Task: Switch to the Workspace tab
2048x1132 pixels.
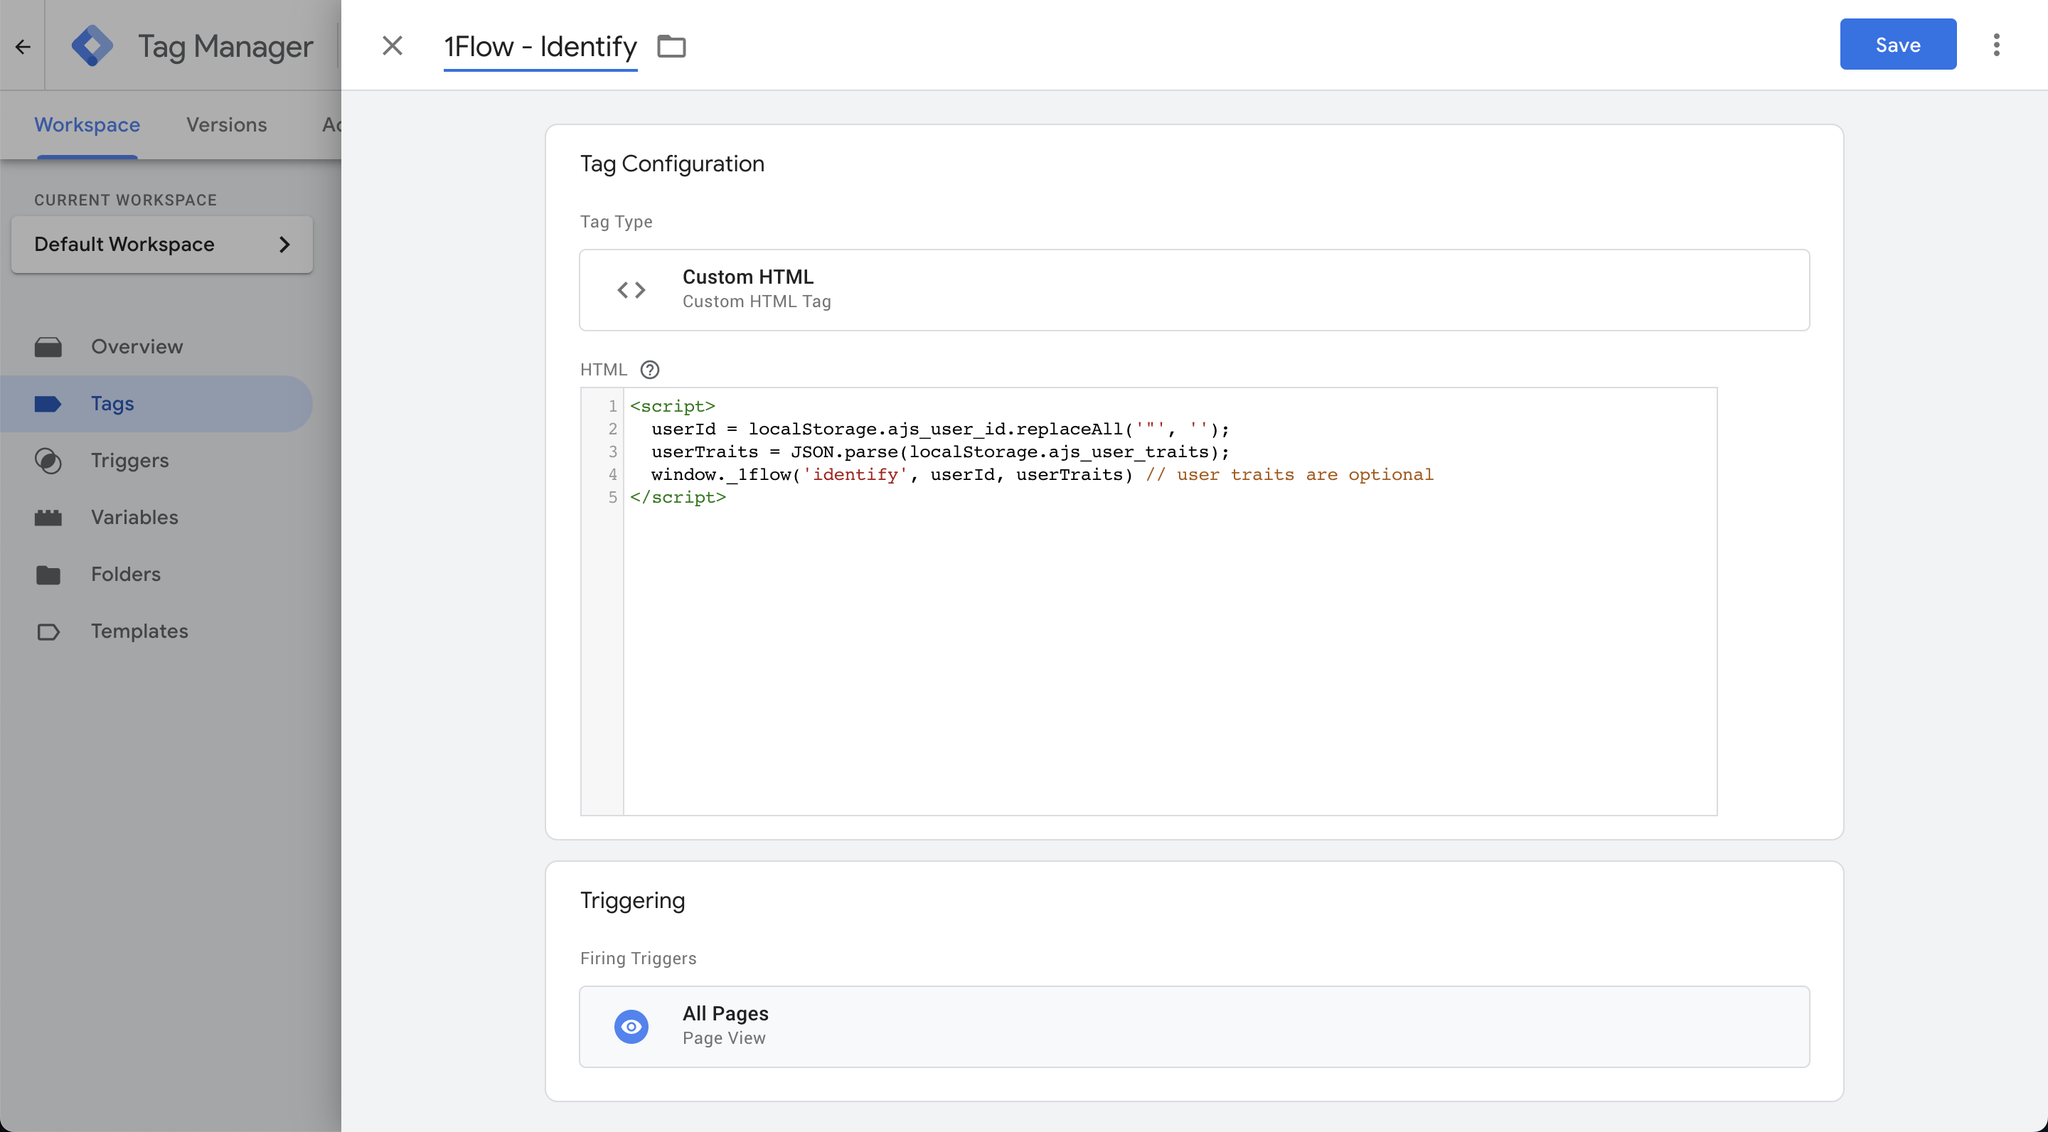Action: pyautogui.click(x=87, y=125)
